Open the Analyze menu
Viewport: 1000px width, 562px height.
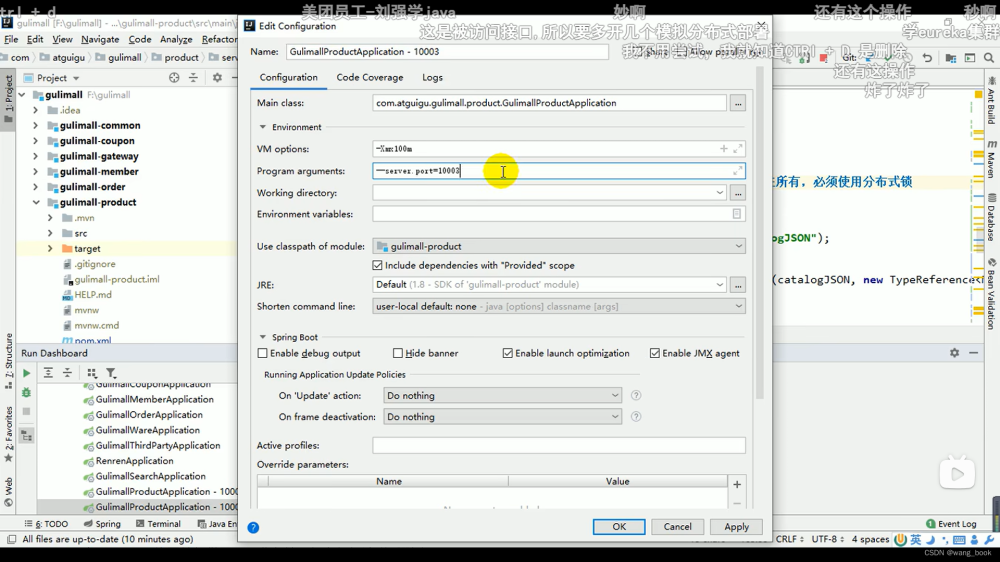point(176,40)
